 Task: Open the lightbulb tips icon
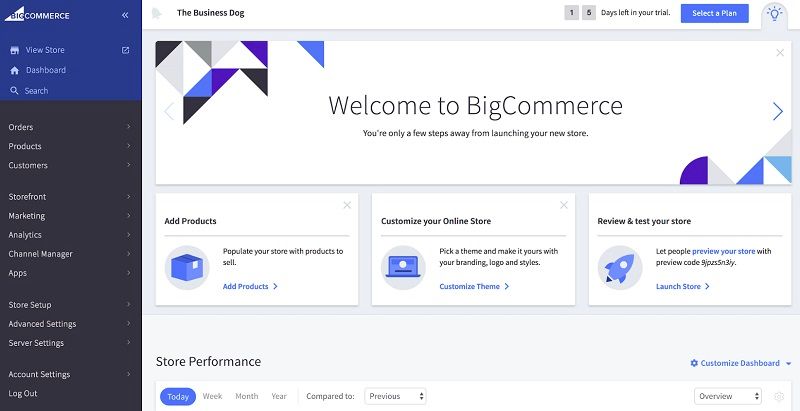pyautogui.click(x=774, y=14)
